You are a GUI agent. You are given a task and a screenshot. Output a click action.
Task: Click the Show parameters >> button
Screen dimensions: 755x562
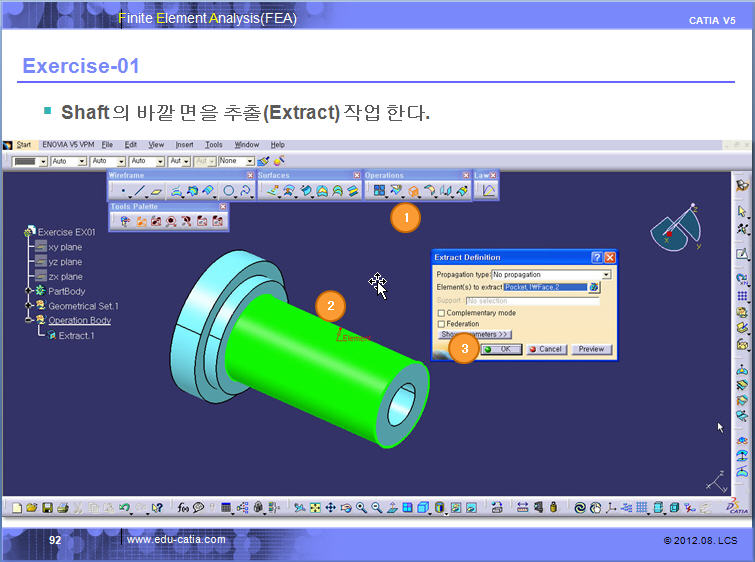coord(475,334)
